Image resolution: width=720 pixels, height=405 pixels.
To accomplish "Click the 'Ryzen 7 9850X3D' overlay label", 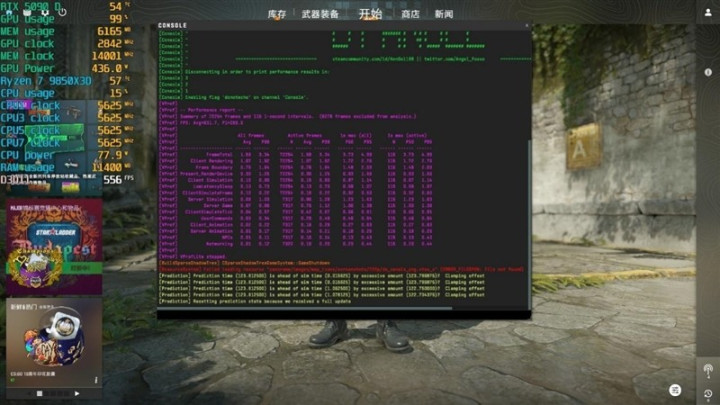I will 46,81.
